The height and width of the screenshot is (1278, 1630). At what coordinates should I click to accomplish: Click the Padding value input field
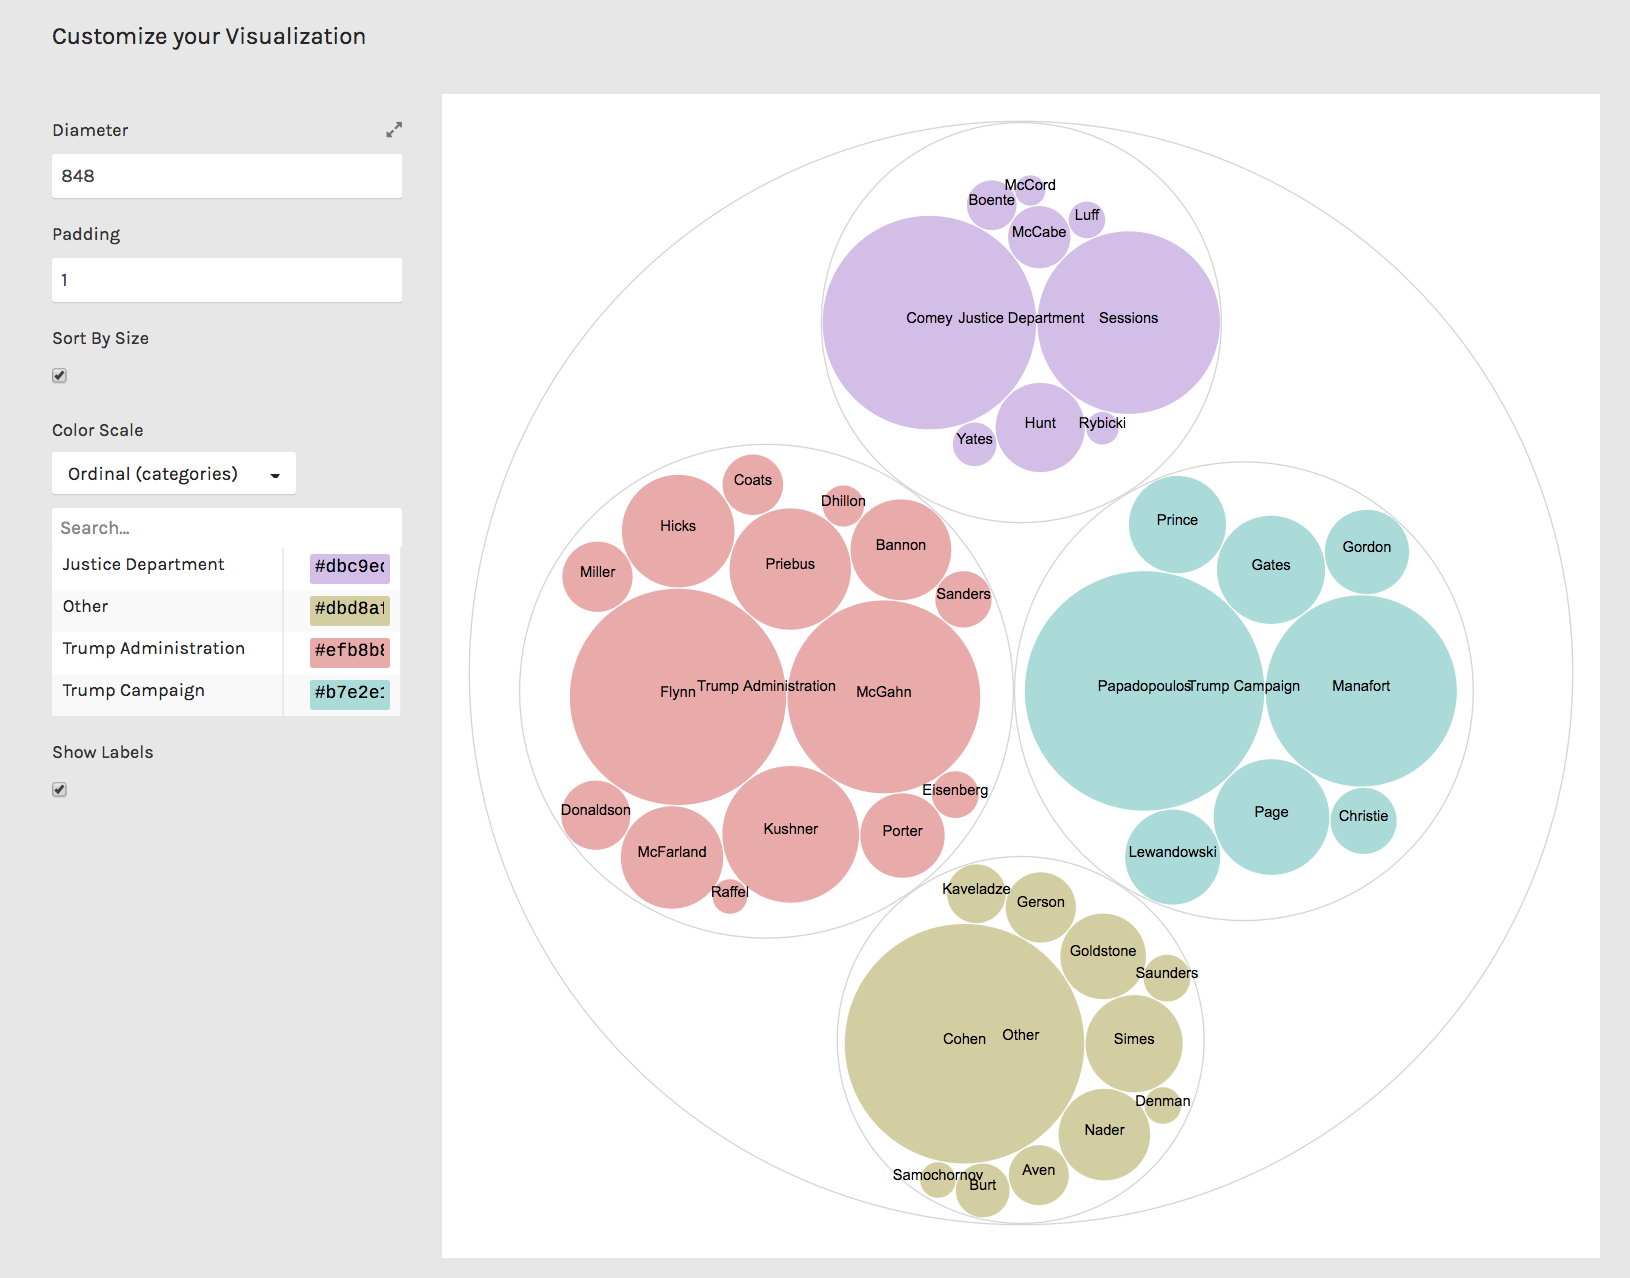click(226, 280)
